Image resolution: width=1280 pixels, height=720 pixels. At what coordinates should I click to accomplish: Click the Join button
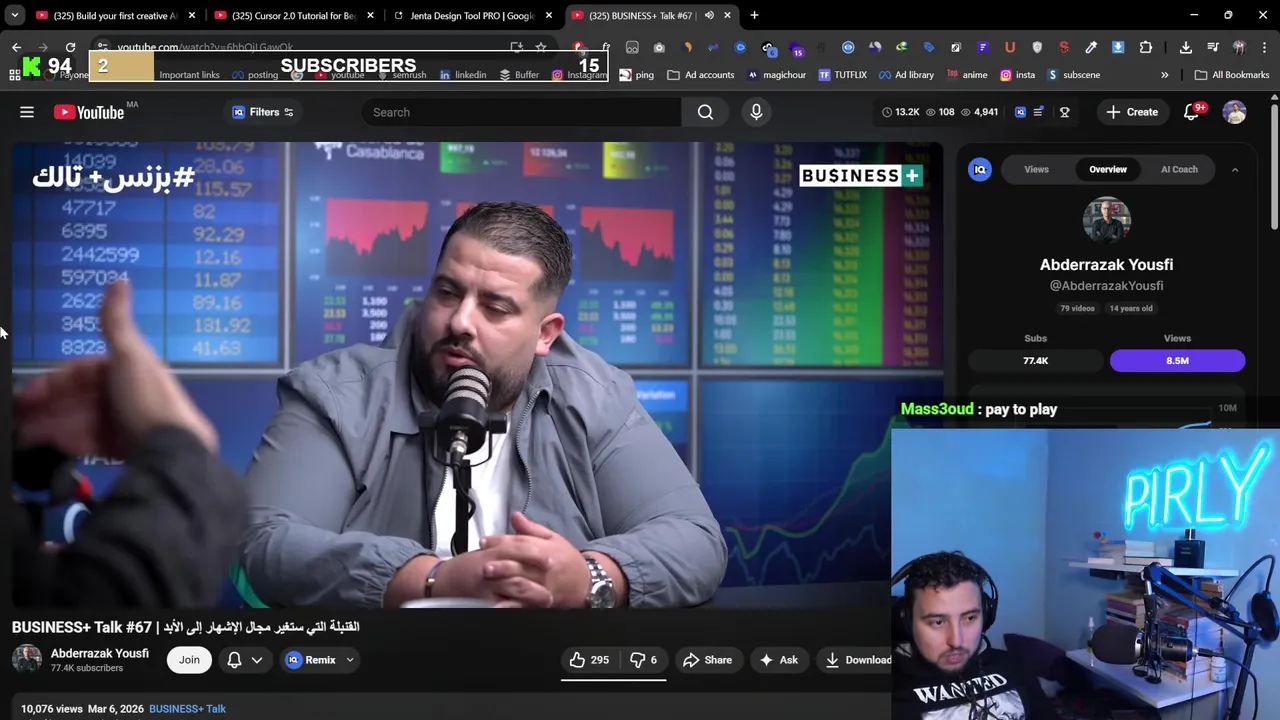(189, 660)
